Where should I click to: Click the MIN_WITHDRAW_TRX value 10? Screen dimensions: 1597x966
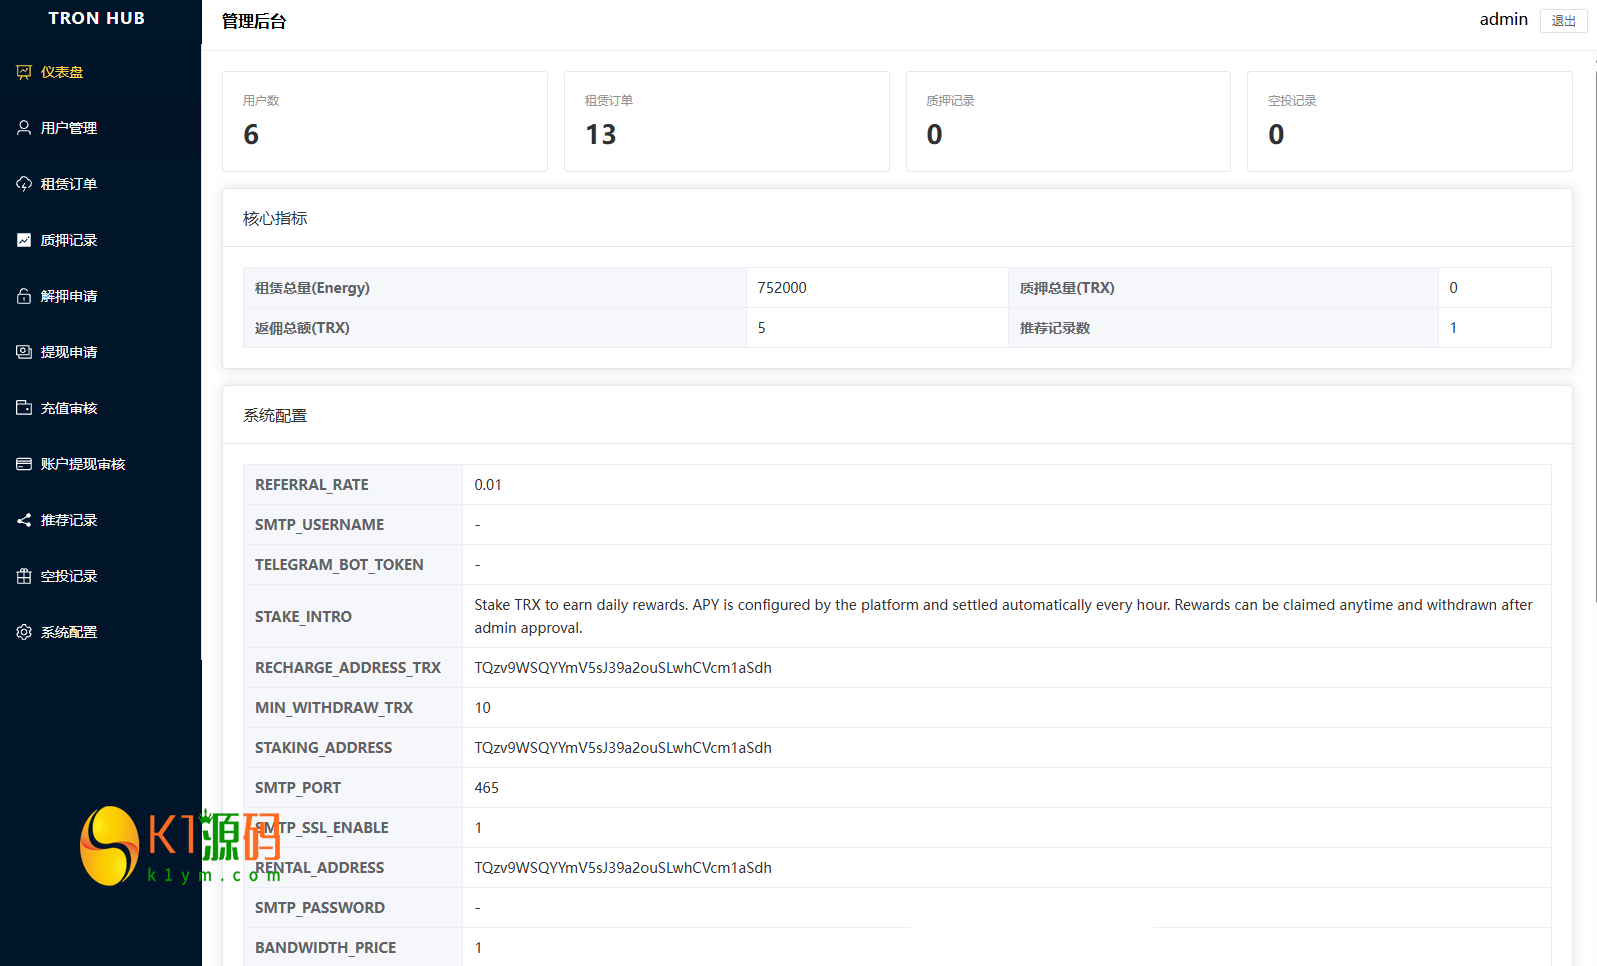(482, 707)
